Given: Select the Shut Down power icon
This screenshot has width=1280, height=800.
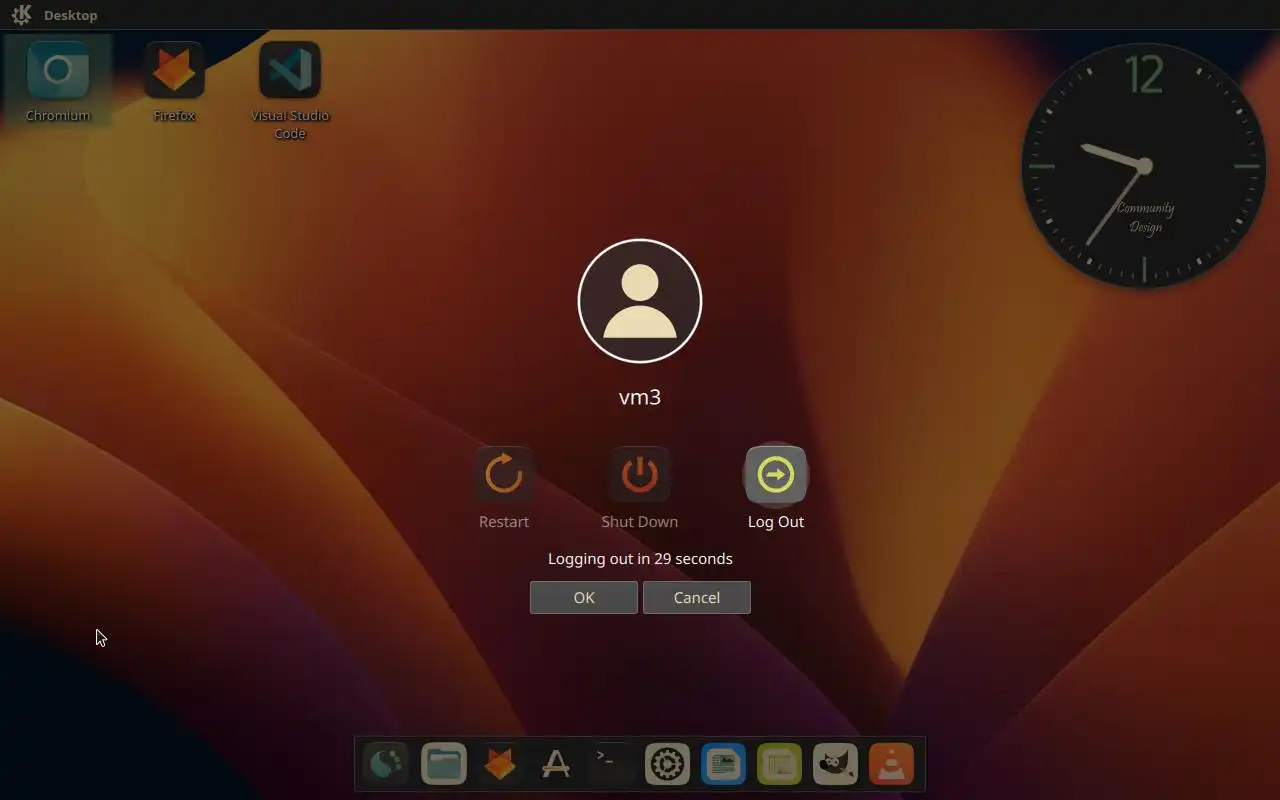Looking at the screenshot, I should (x=640, y=474).
